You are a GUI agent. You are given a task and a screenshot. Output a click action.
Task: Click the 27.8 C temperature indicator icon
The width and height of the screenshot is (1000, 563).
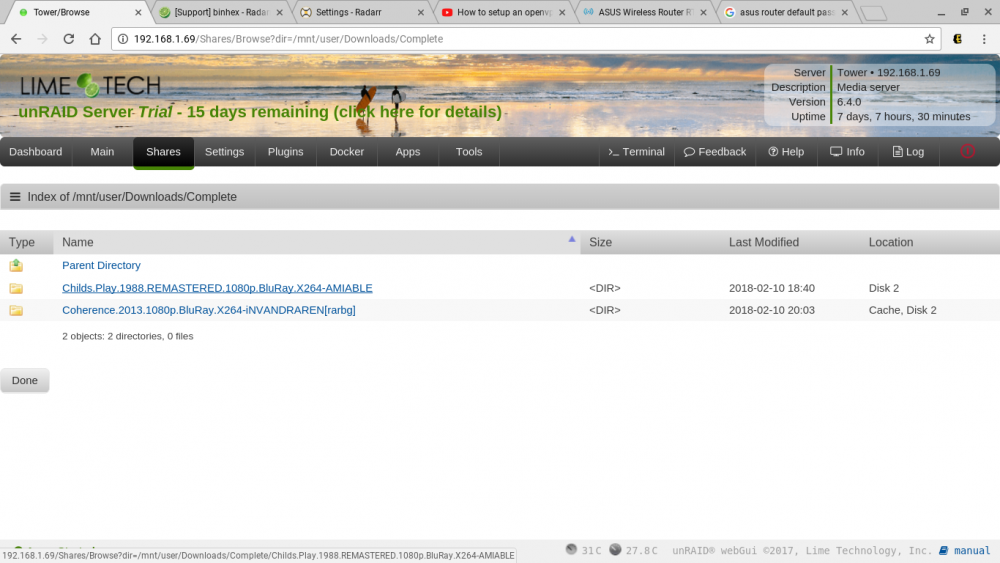pyautogui.click(x=615, y=549)
